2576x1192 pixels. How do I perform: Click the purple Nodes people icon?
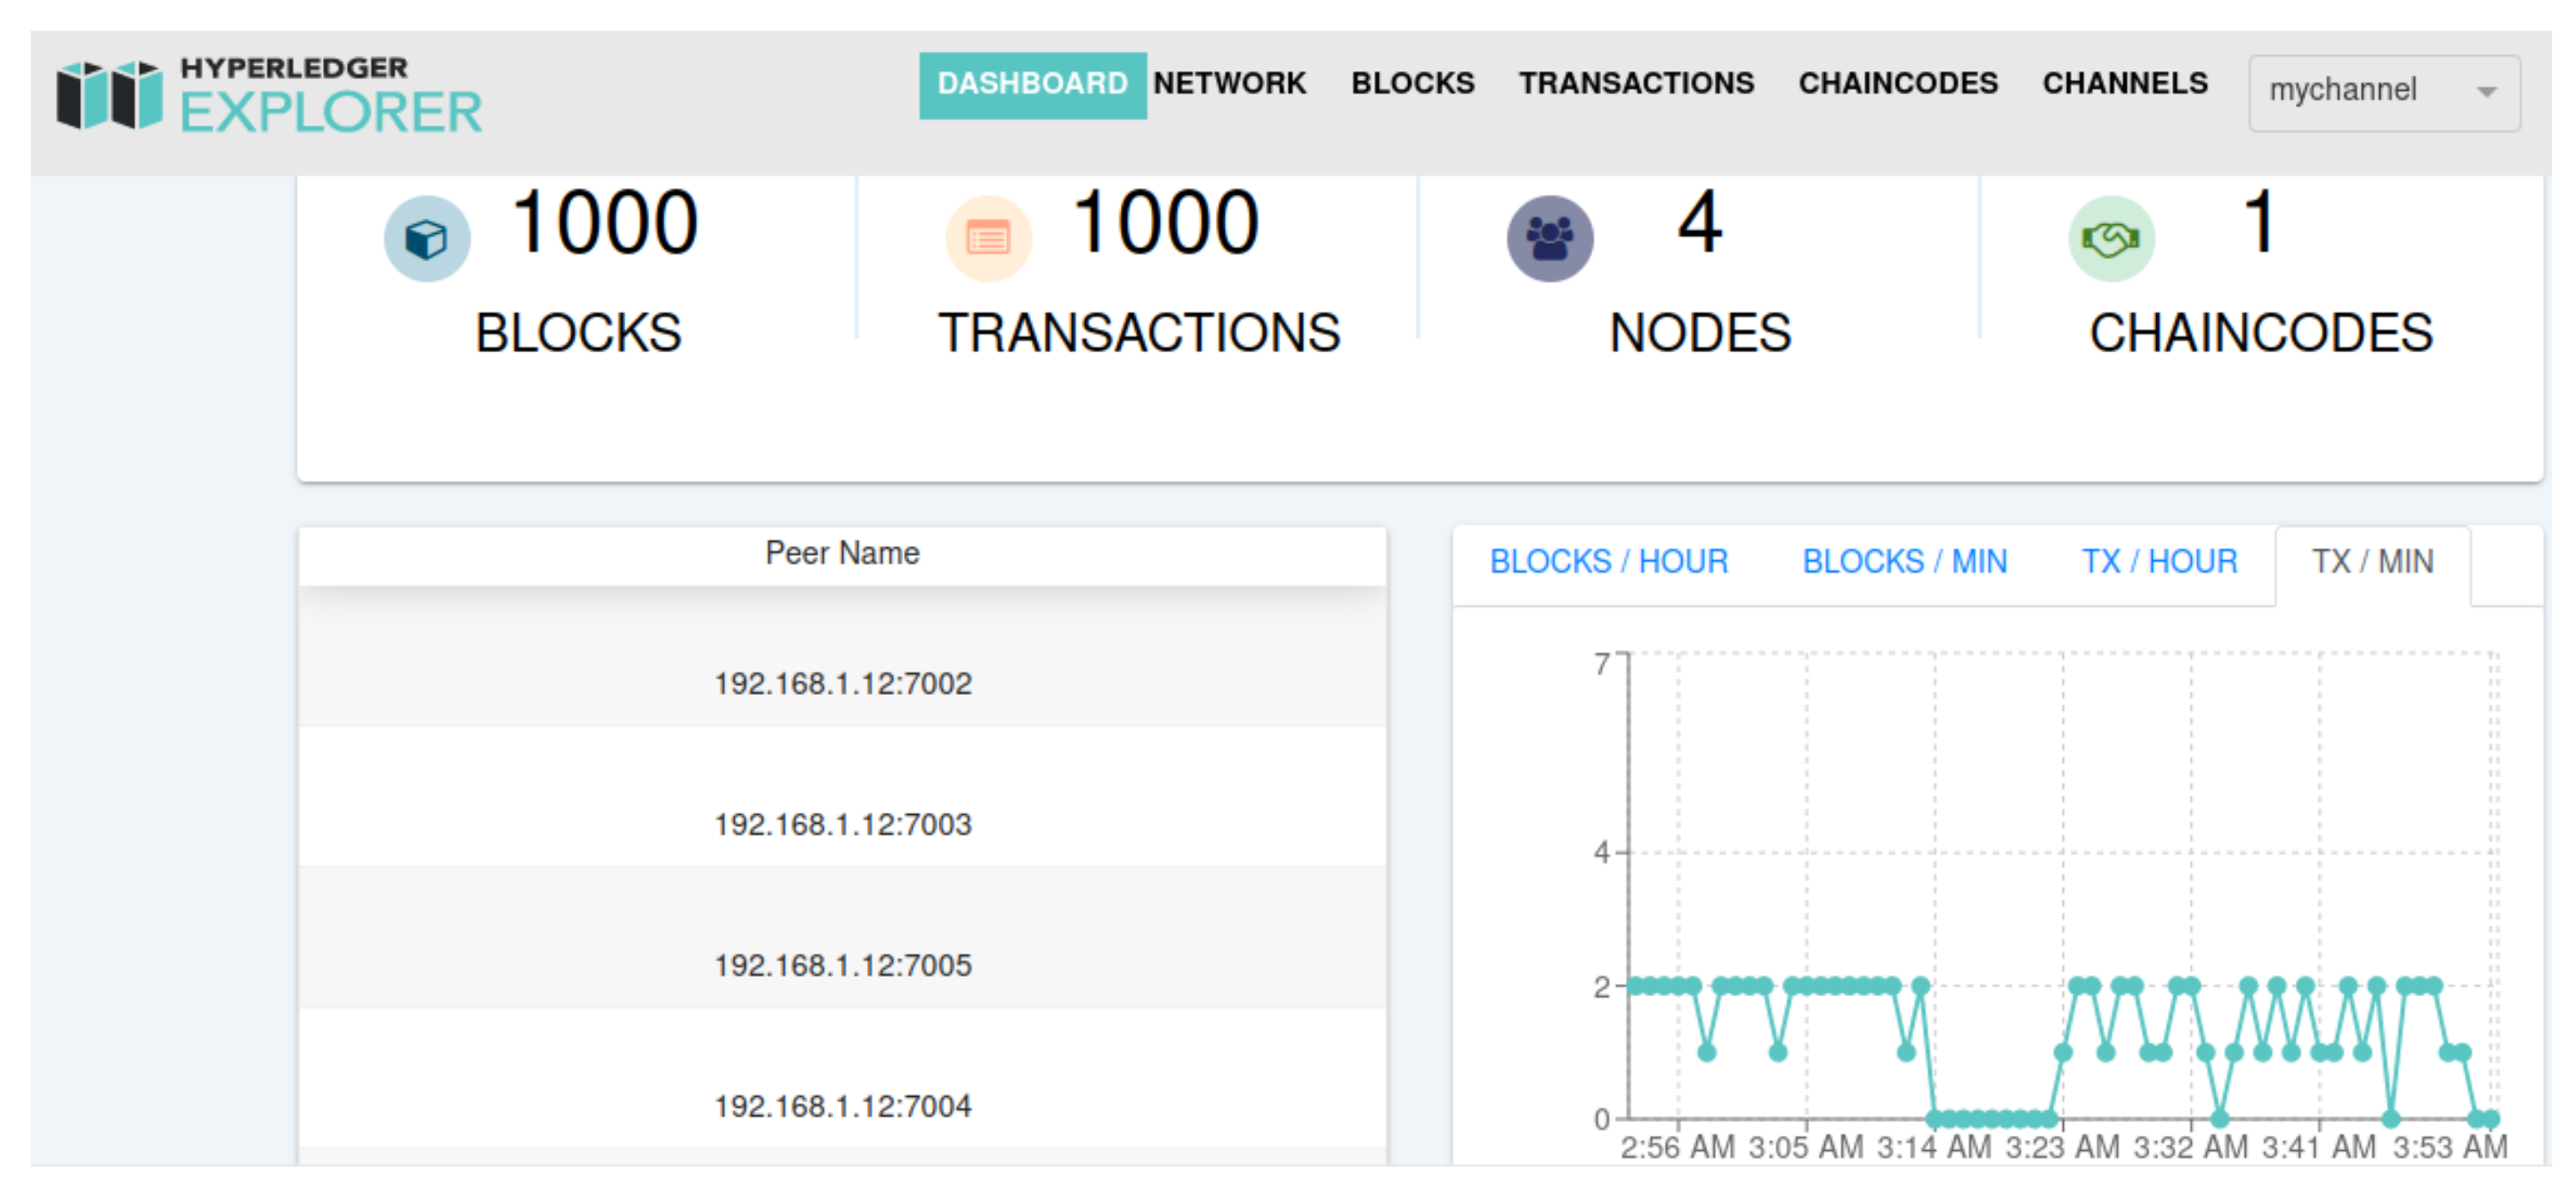[x=1550, y=239]
